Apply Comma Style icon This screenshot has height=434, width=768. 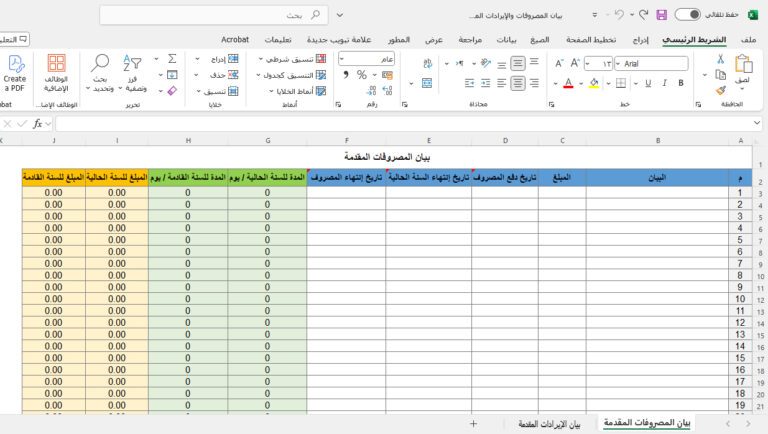click(x=346, y=75)
